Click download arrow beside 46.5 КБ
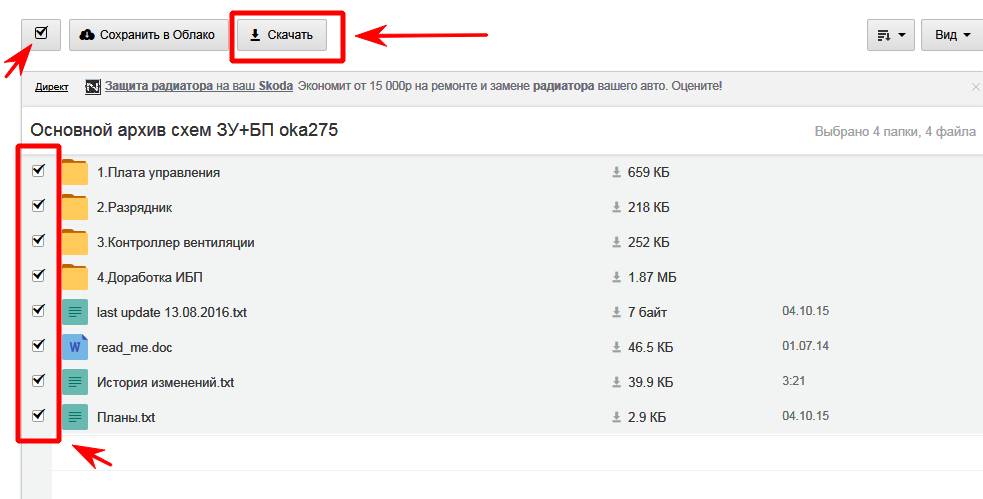The height and width of the screenshot is (499, 983). pyautogui.click(x=617, y=348)
